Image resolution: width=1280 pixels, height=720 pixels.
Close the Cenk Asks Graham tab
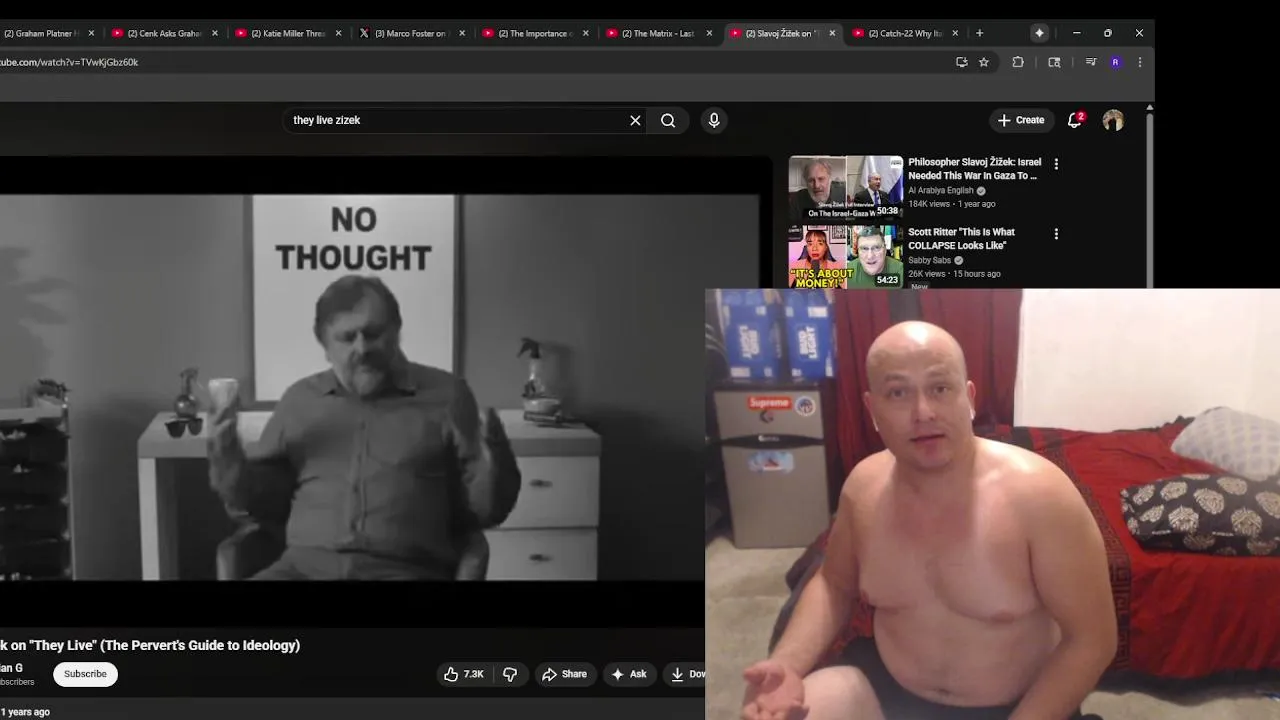click(x=214, y=33)
